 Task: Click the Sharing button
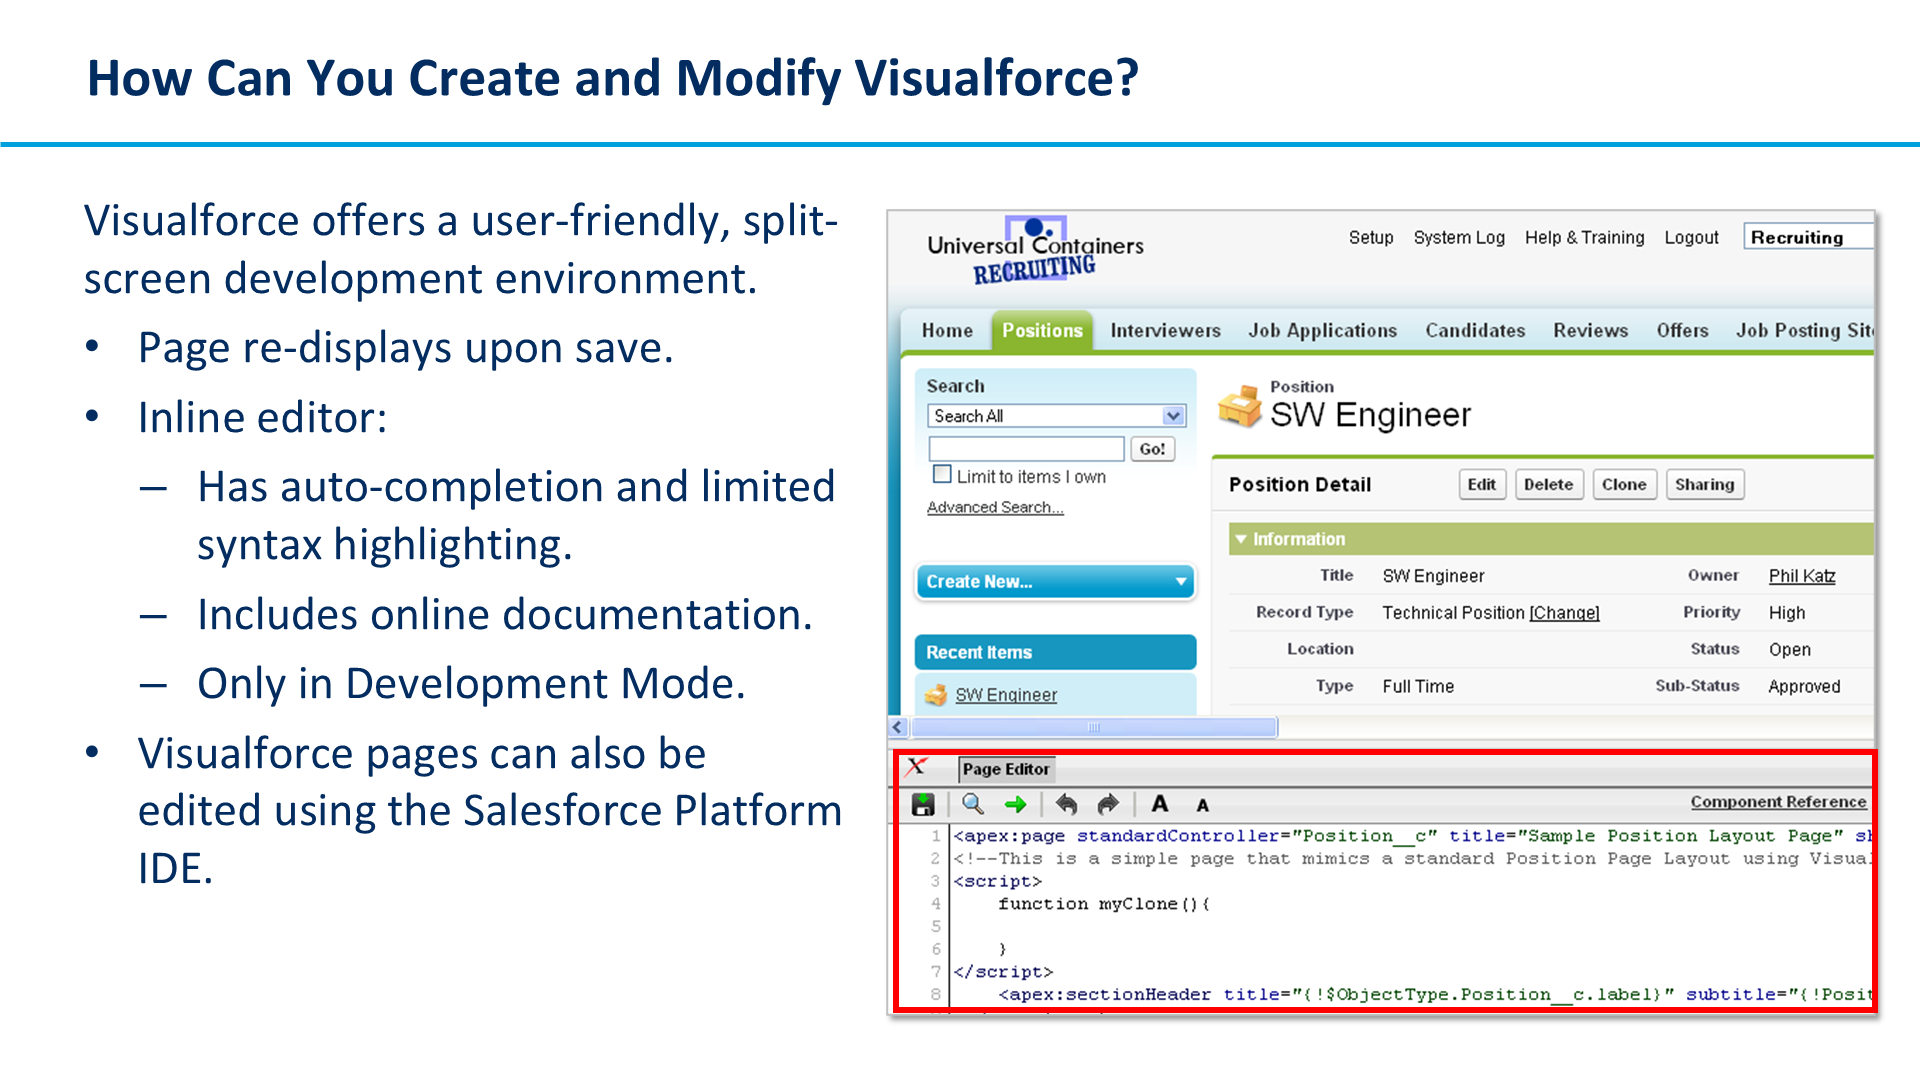[1705, 484]
